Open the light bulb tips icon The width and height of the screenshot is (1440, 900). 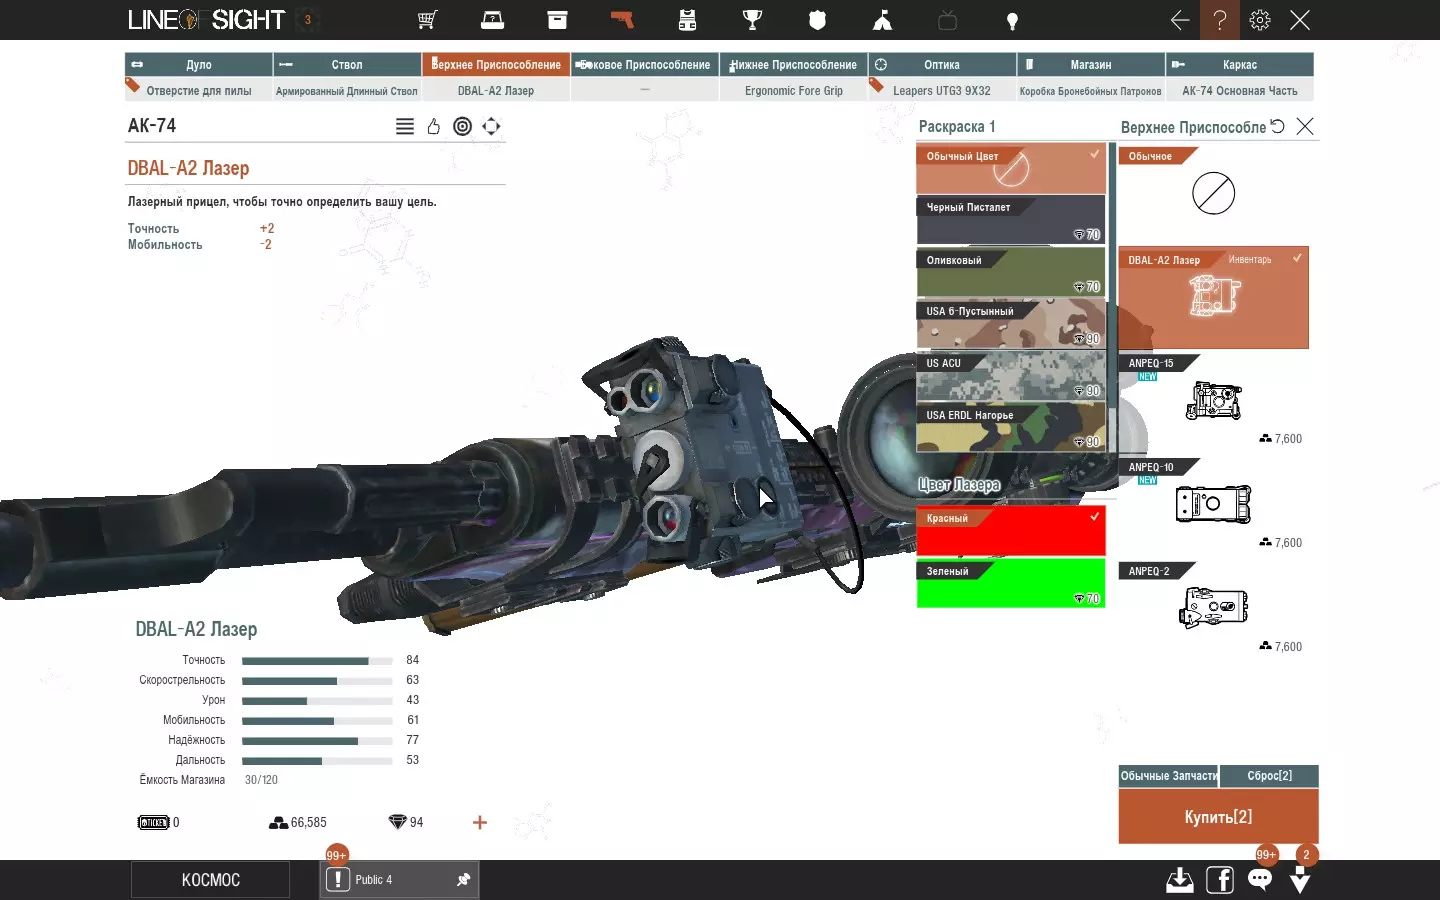click(x=1012, y=20)
